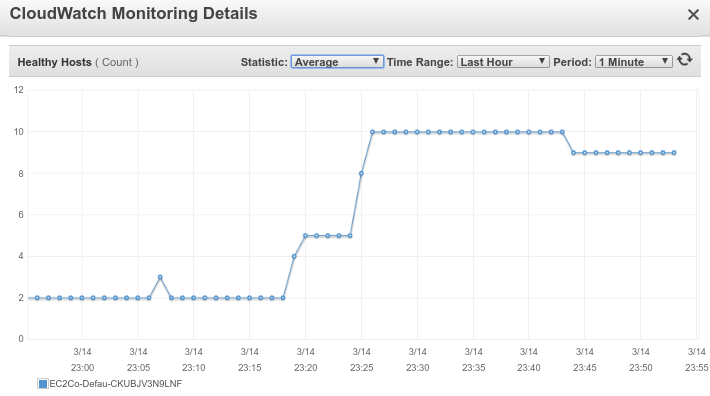Click the data point peaking at 3 hosts

160,277
